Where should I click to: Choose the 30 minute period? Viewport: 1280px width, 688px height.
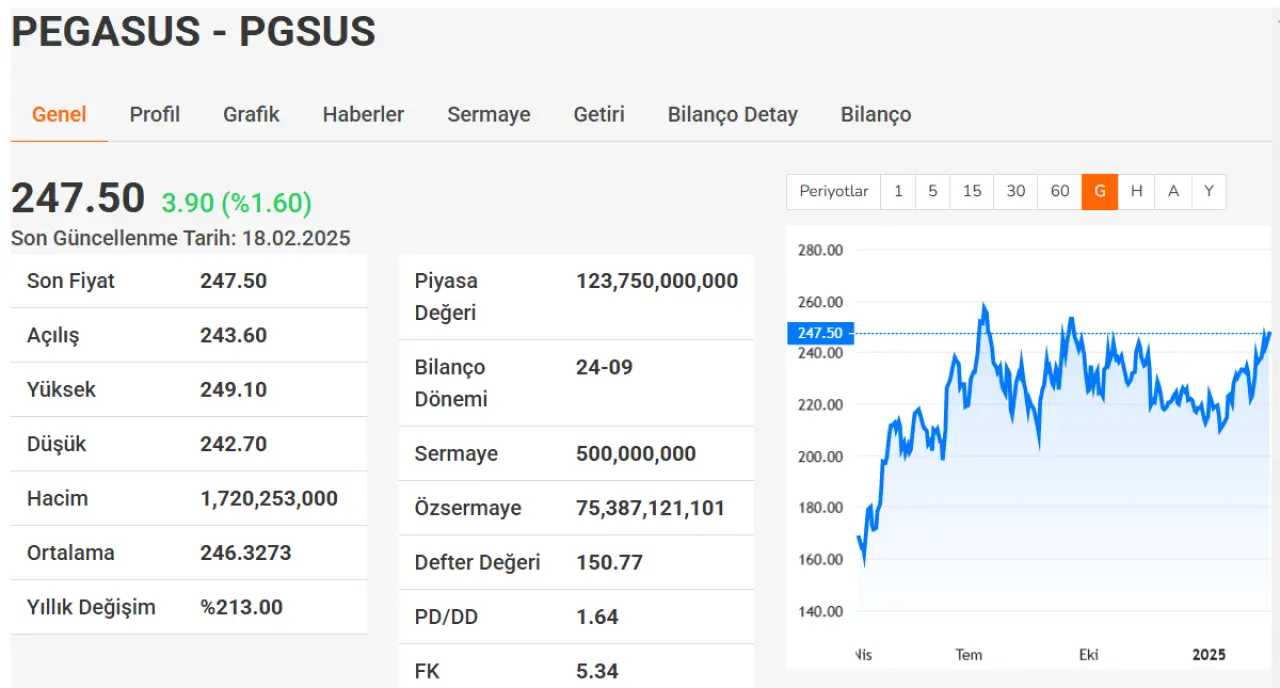tap(1016, 191)
